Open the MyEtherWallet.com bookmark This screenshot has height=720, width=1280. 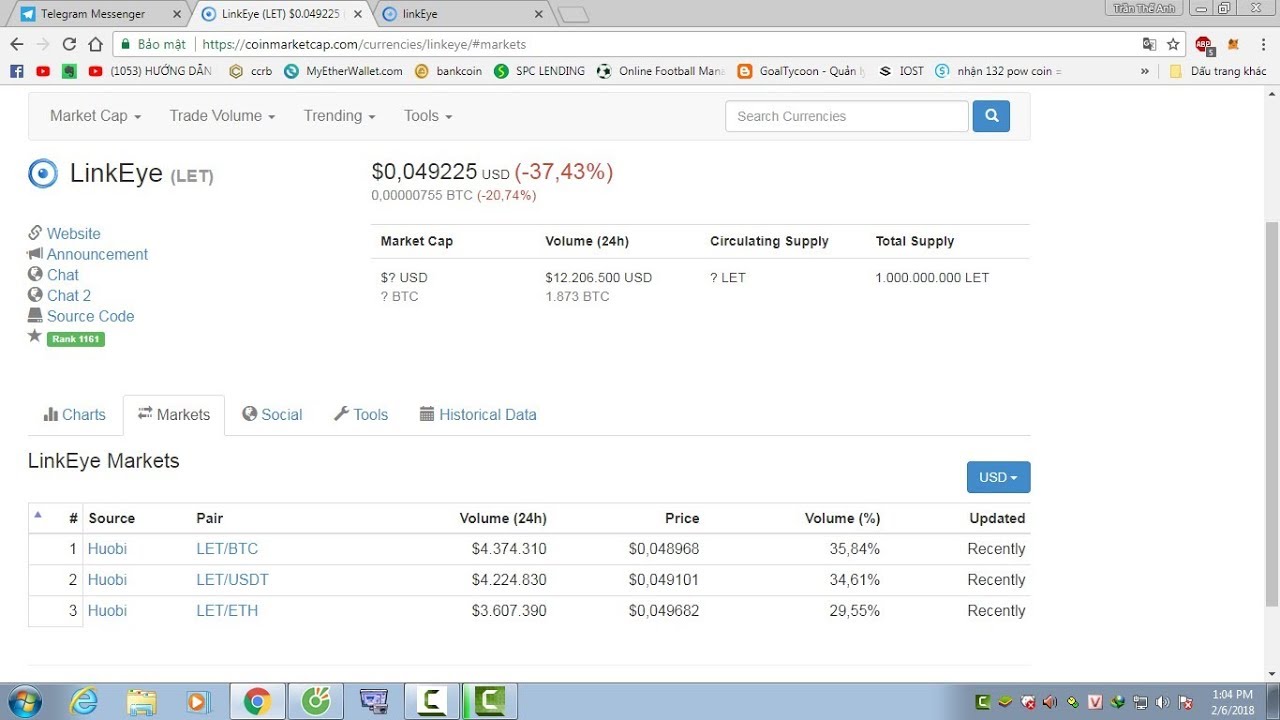pos(343,71)
